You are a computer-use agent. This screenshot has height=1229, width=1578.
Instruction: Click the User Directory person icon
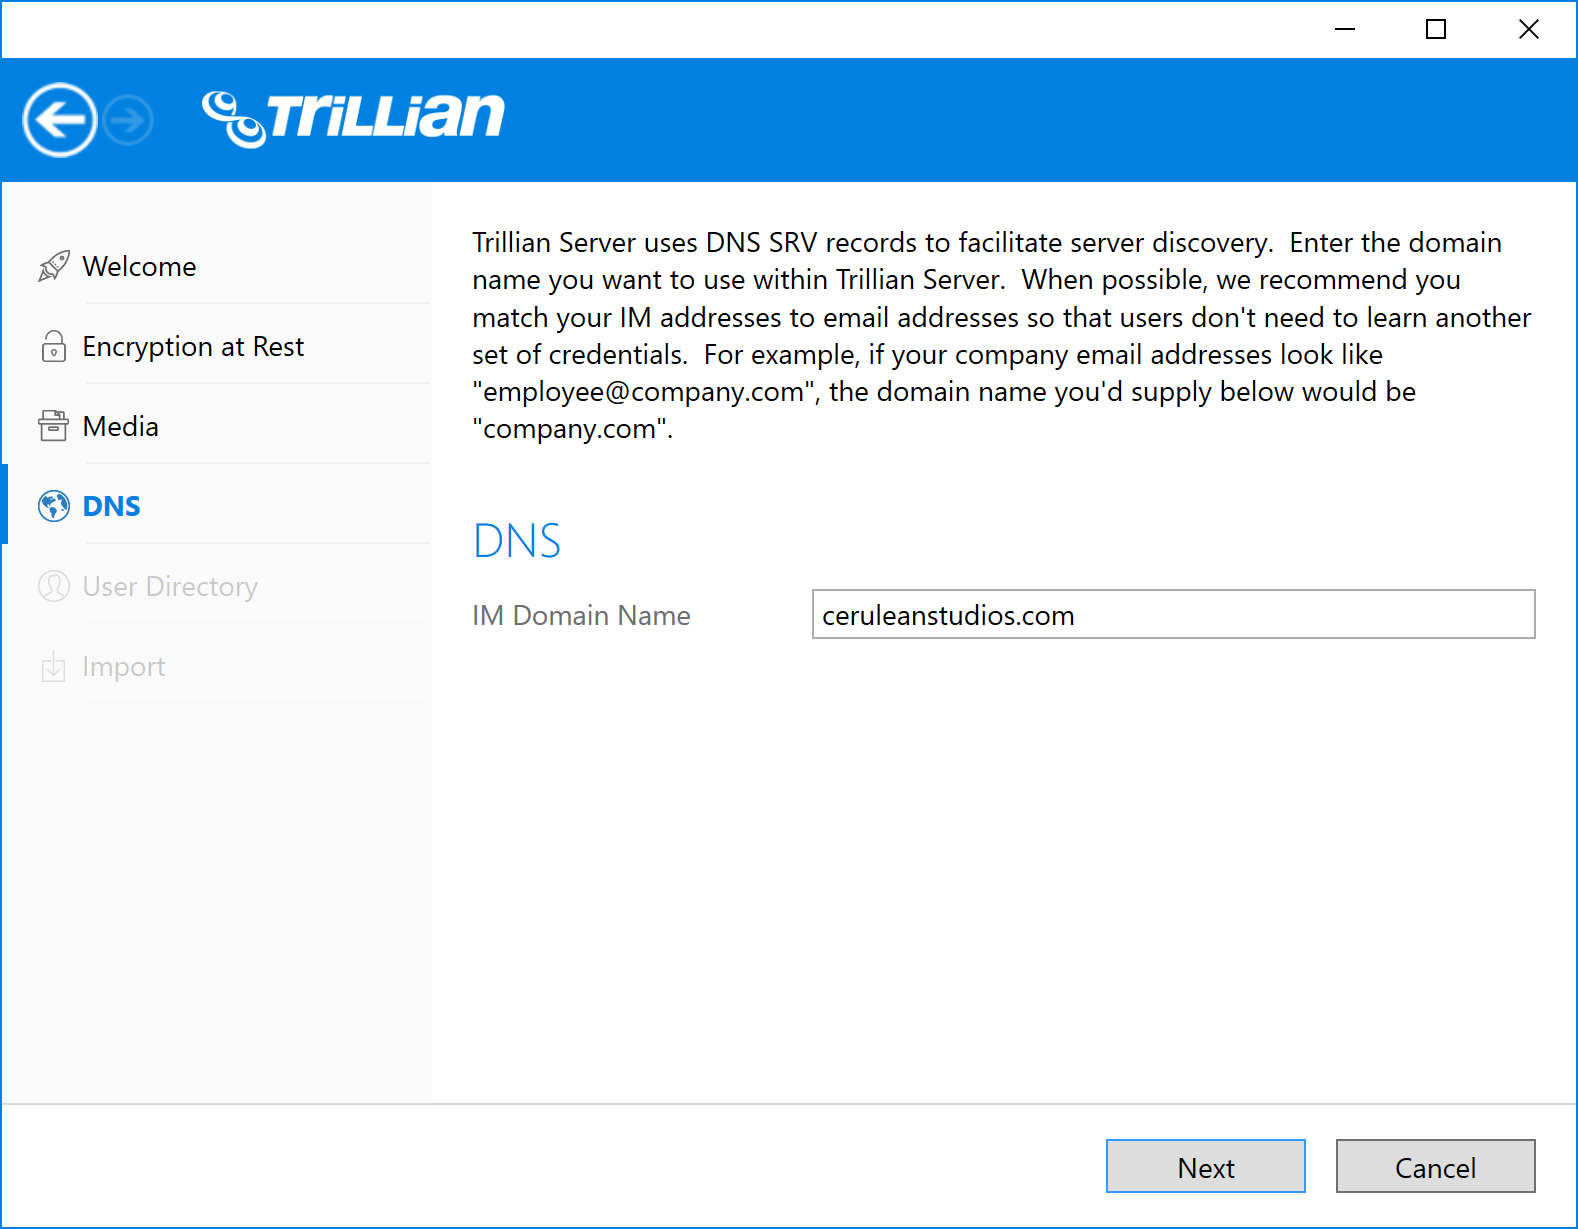click(x=54, y=586)
